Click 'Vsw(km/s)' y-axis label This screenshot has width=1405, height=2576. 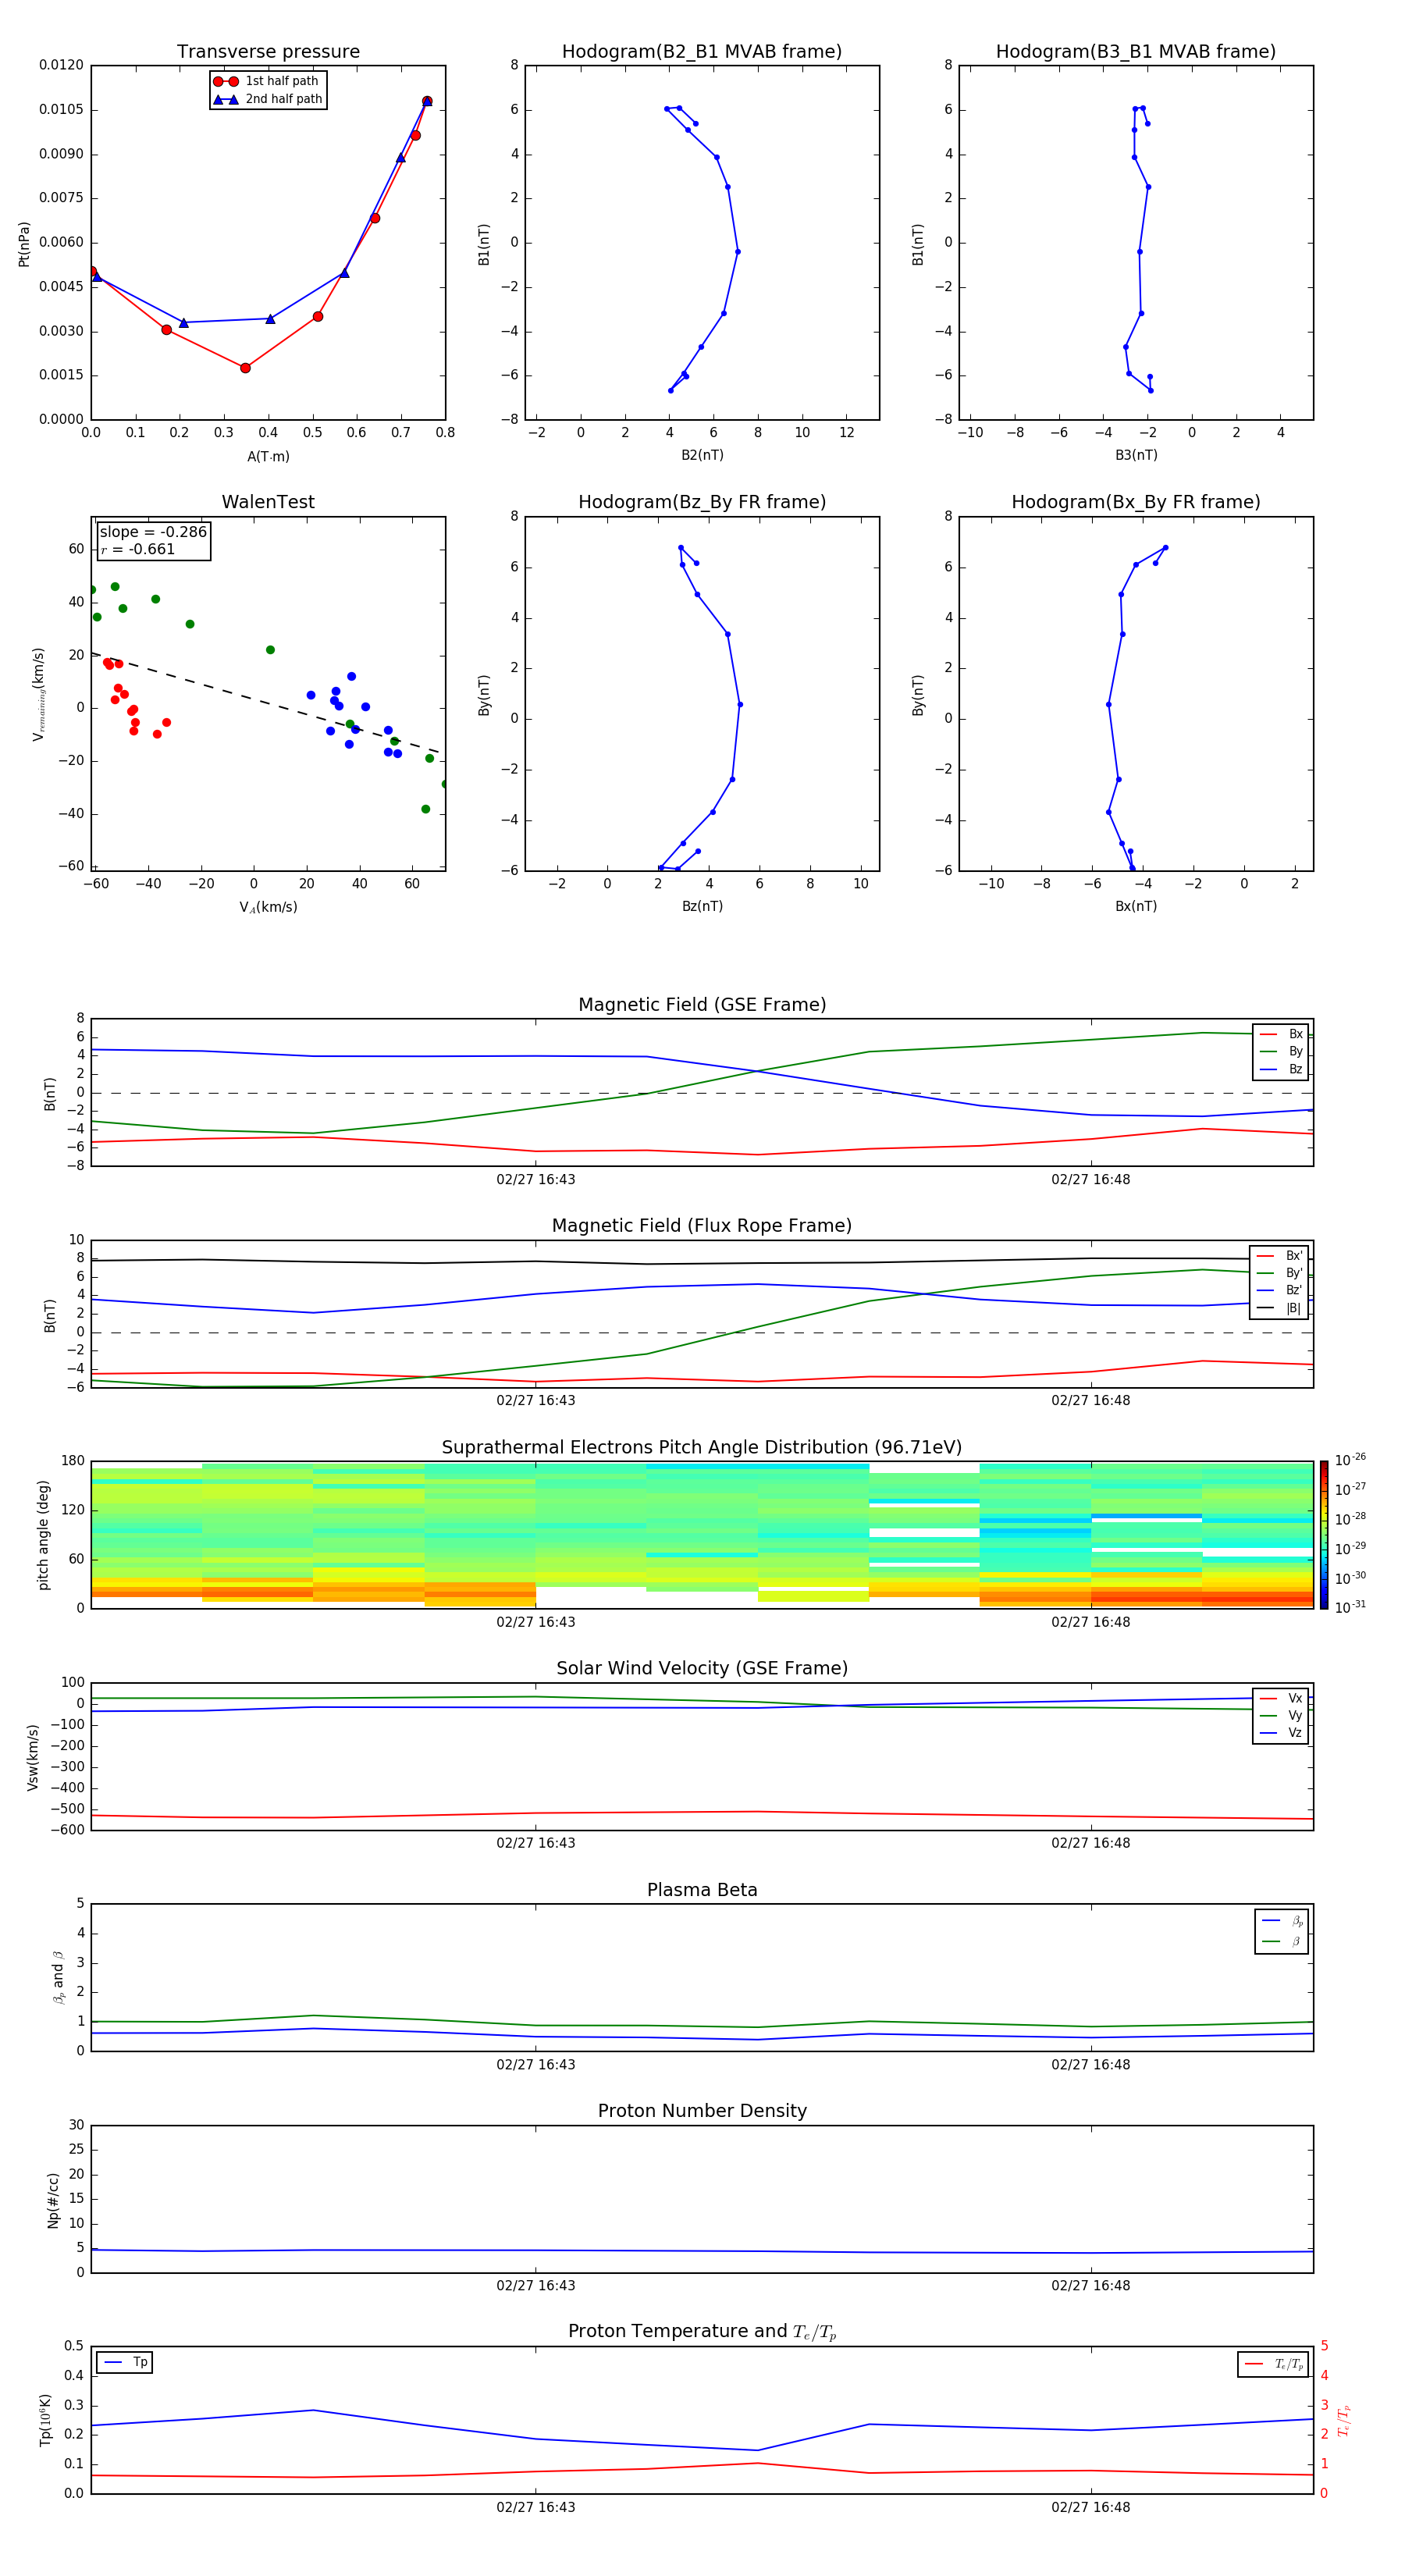33,1757
